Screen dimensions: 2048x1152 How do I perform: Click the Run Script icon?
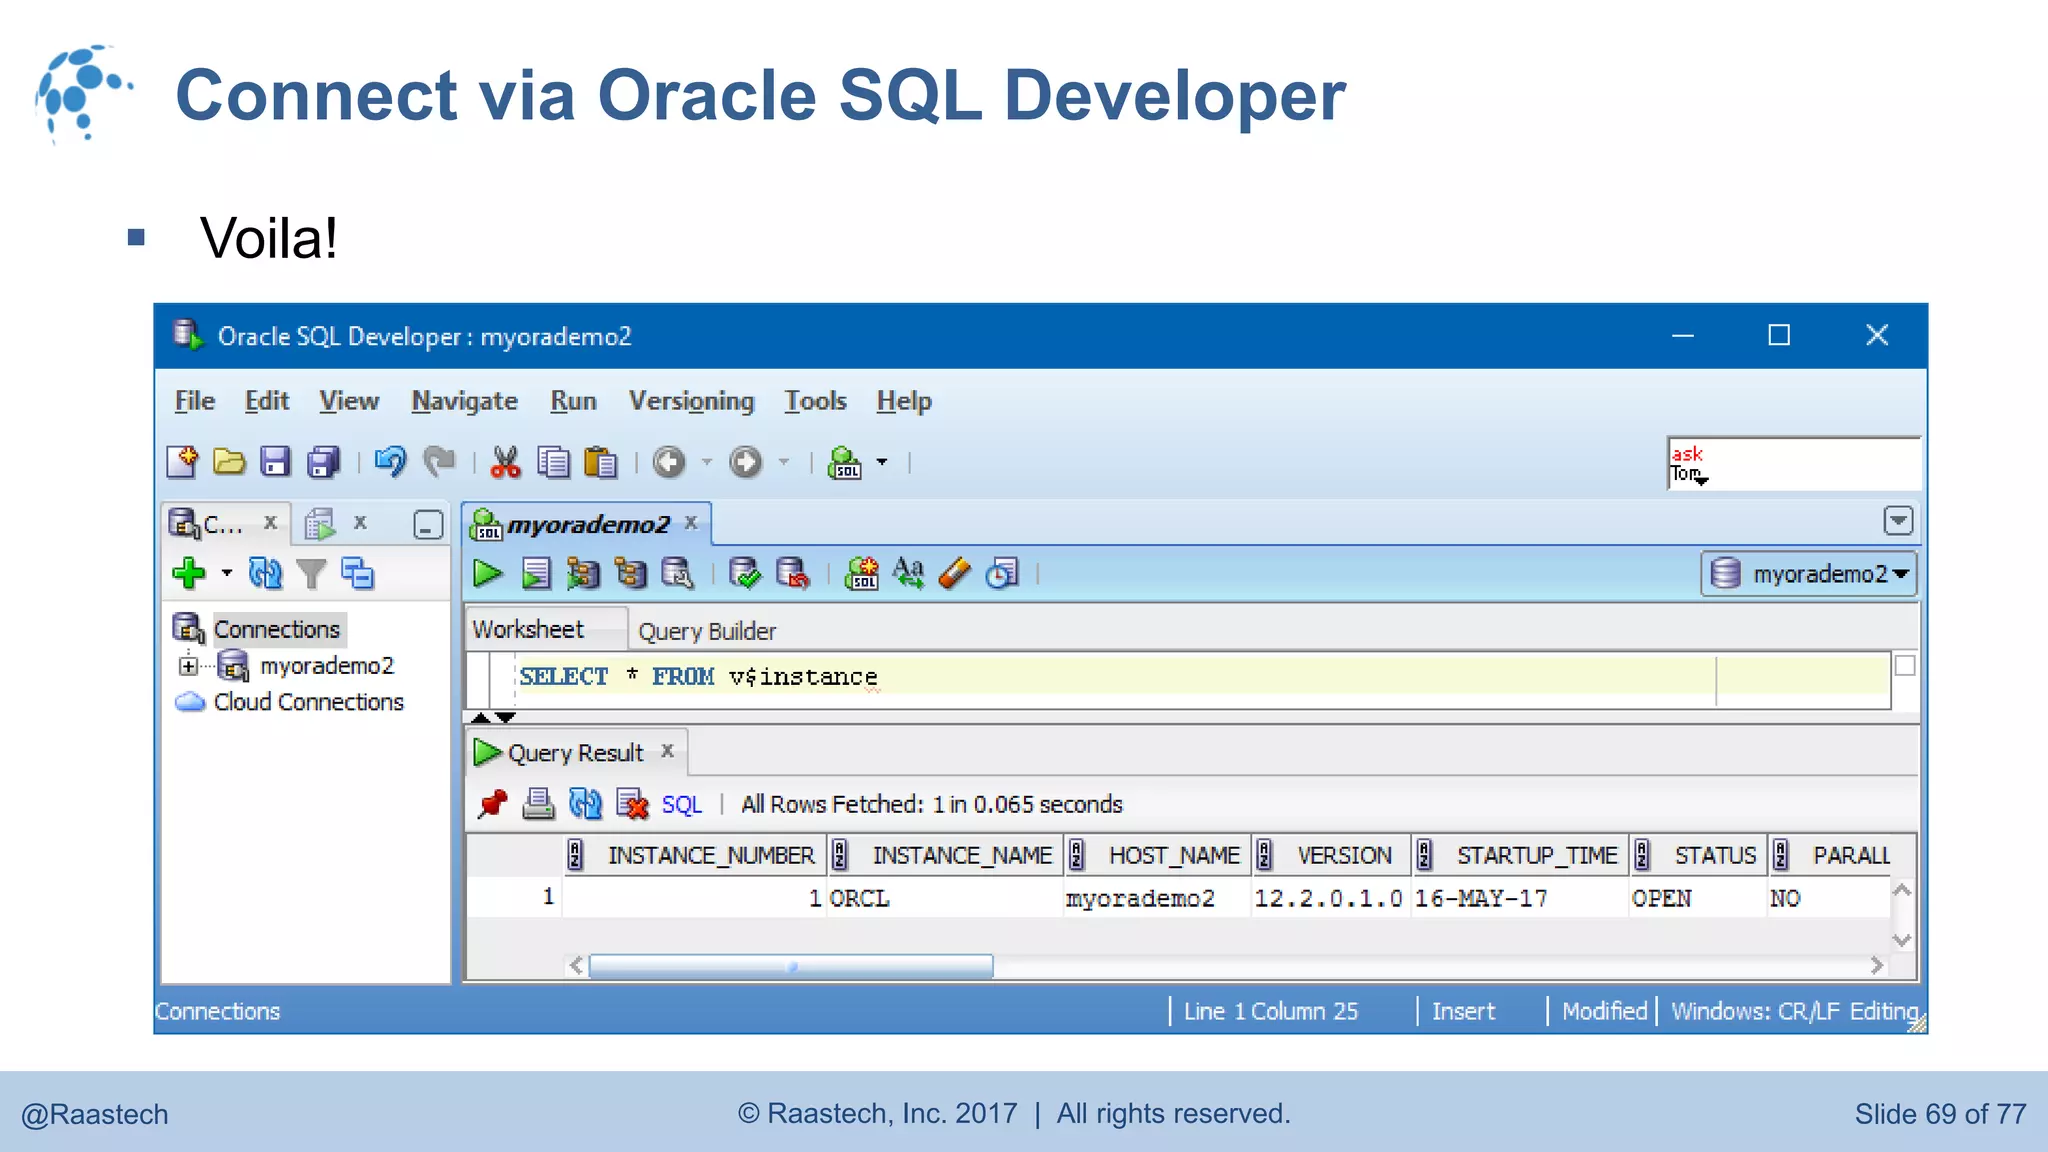click(536, 574)
